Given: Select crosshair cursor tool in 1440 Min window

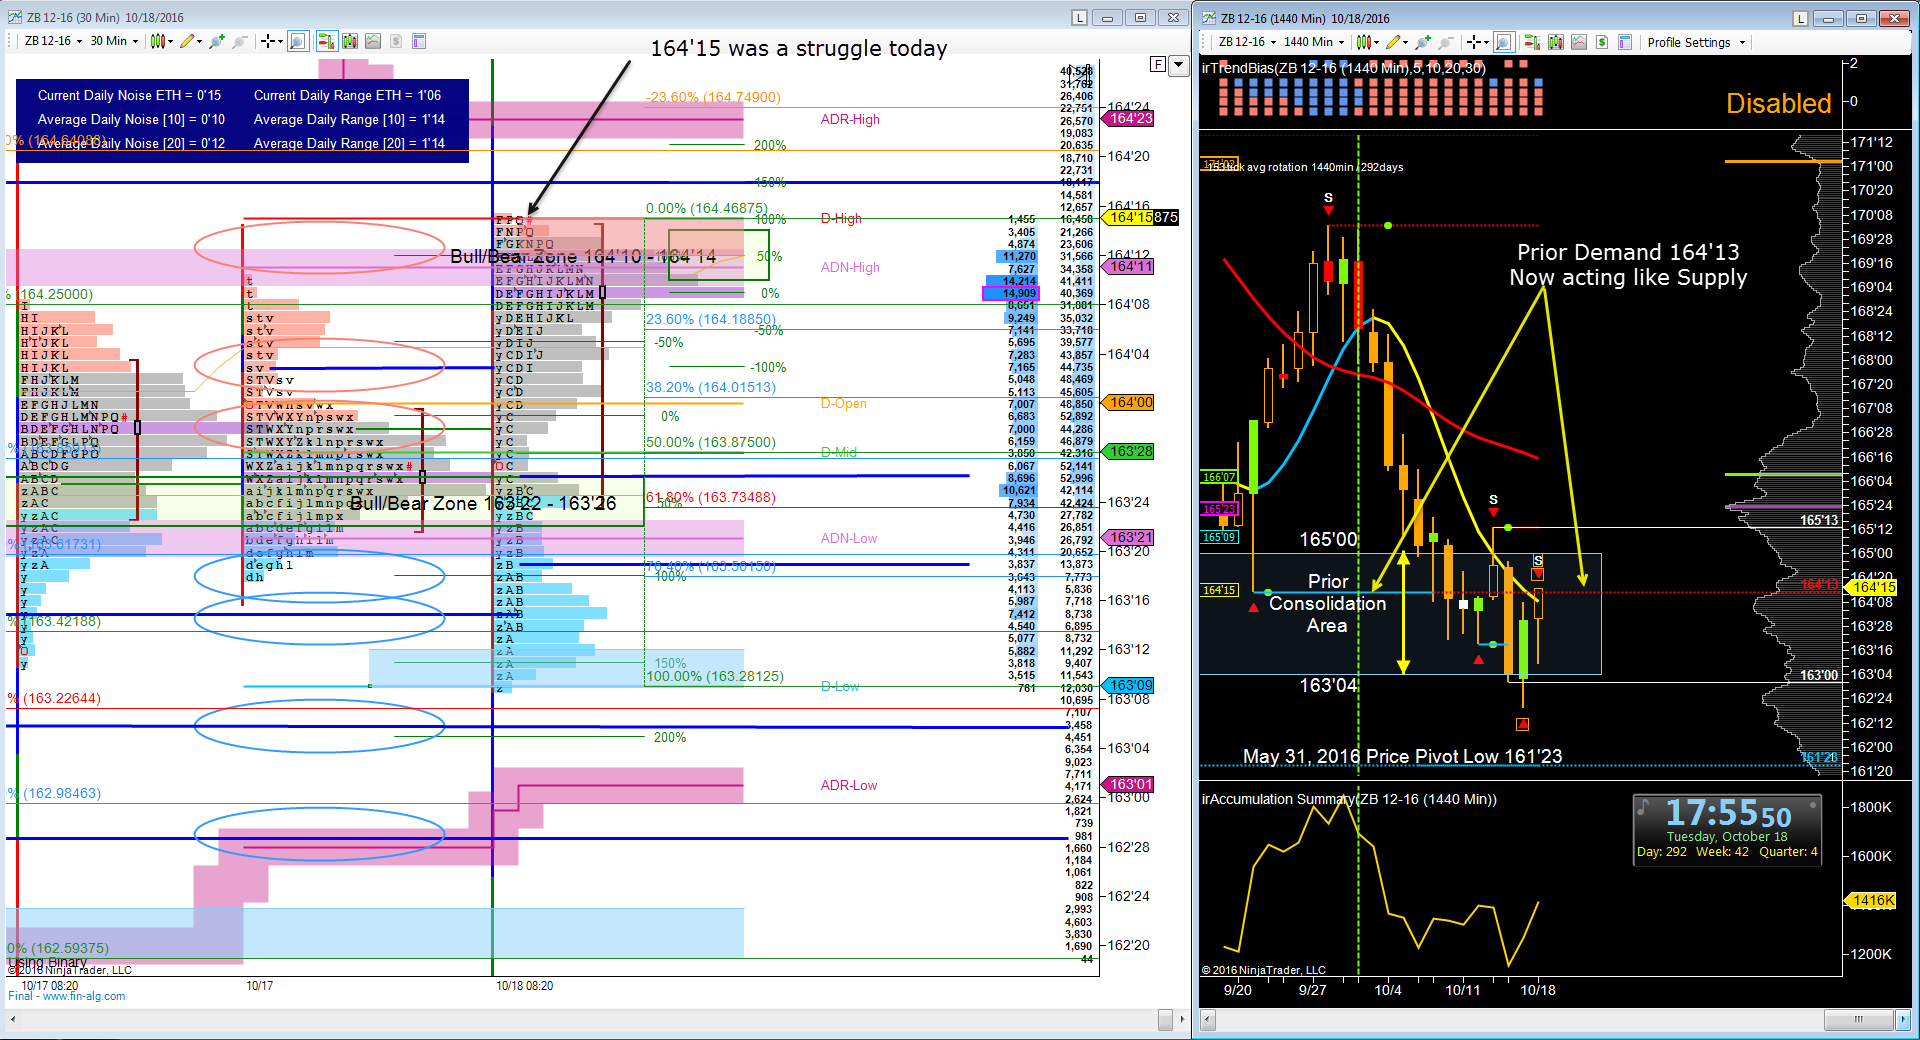Looking at the screenshot, I should tap(1473, 42).
